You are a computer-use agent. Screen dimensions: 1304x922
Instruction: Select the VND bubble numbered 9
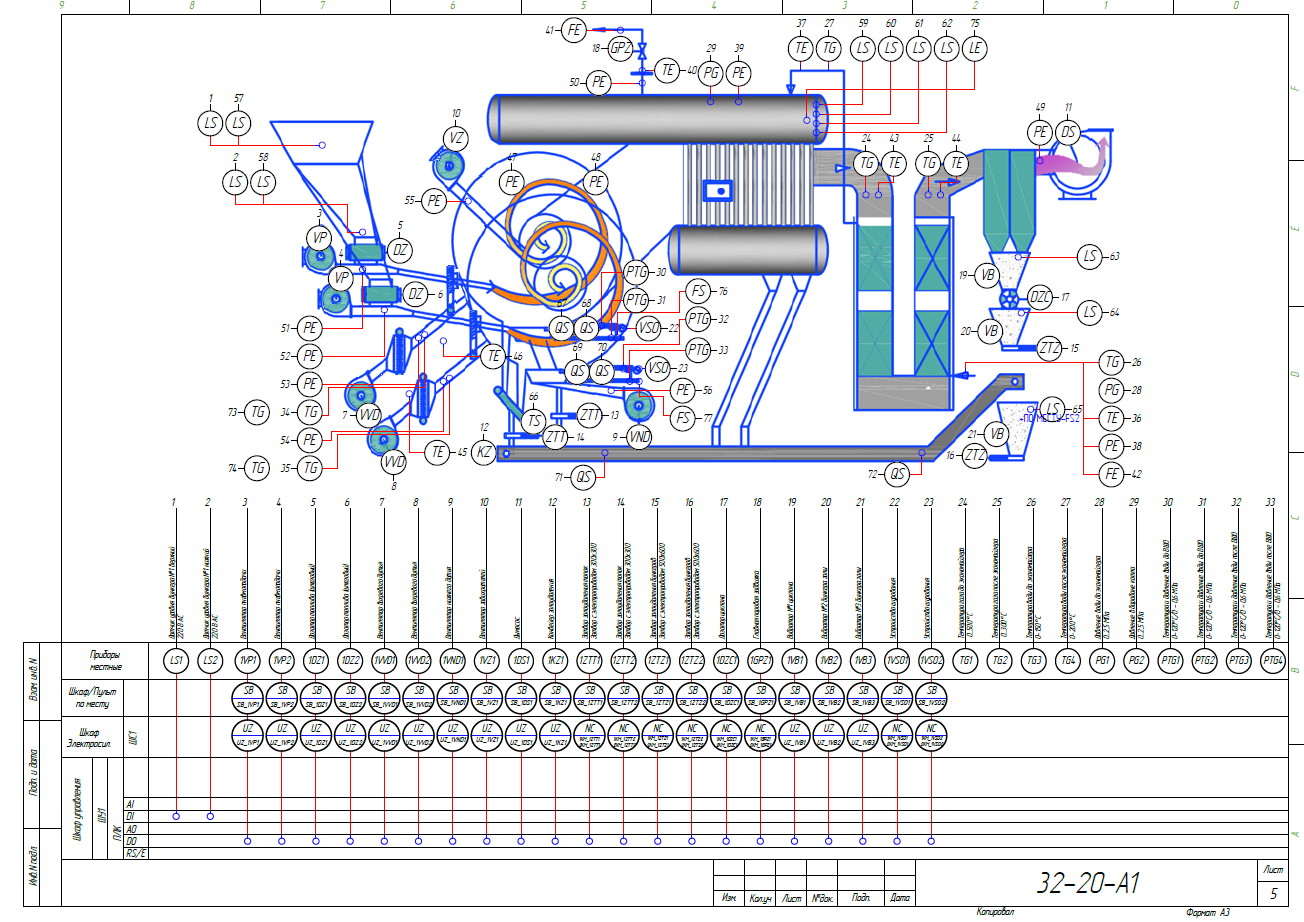click(x=639, y=436)
